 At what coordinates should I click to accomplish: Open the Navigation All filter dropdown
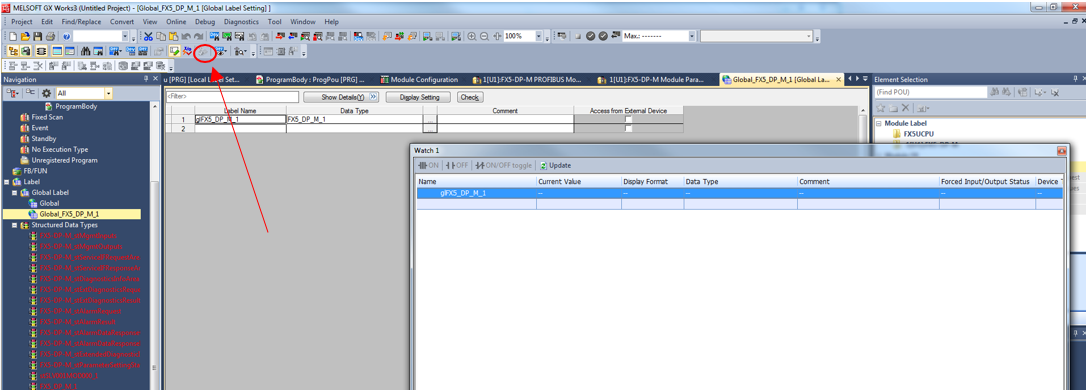tap(109, 93)
